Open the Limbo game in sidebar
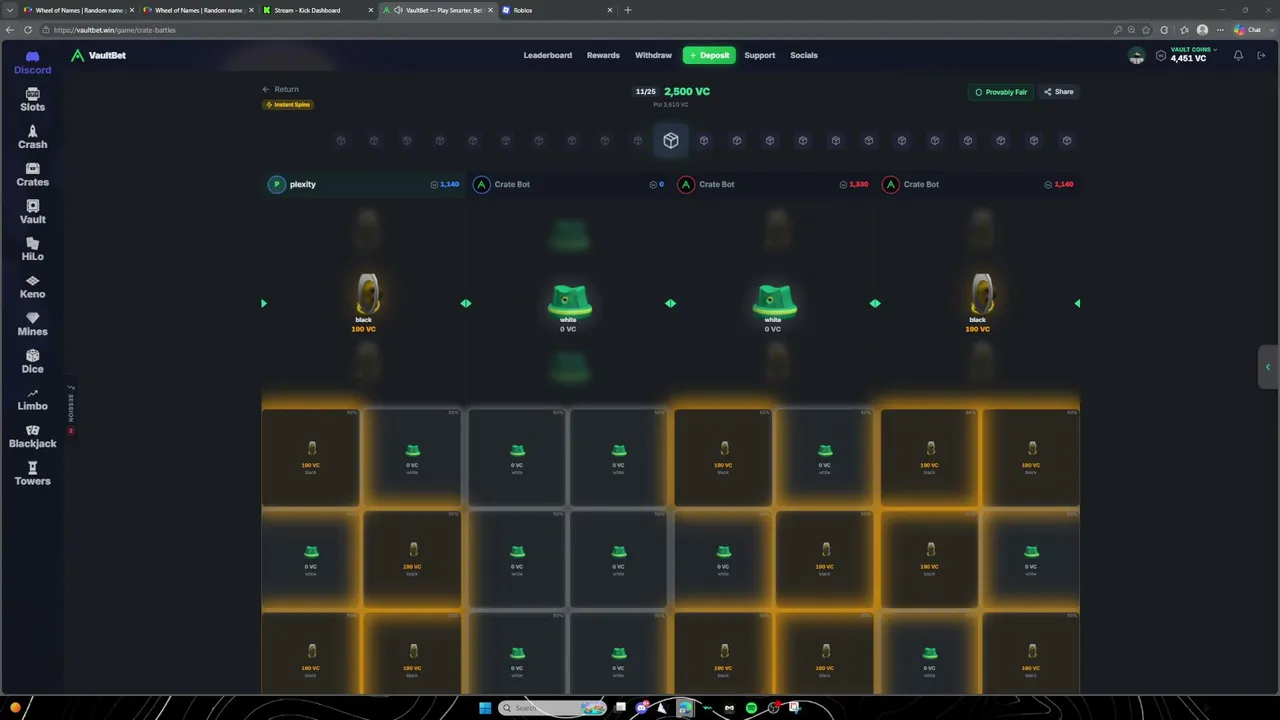The width and height of the screenshot is (1280, 720). pyautogui.click(x=32, y=399)
